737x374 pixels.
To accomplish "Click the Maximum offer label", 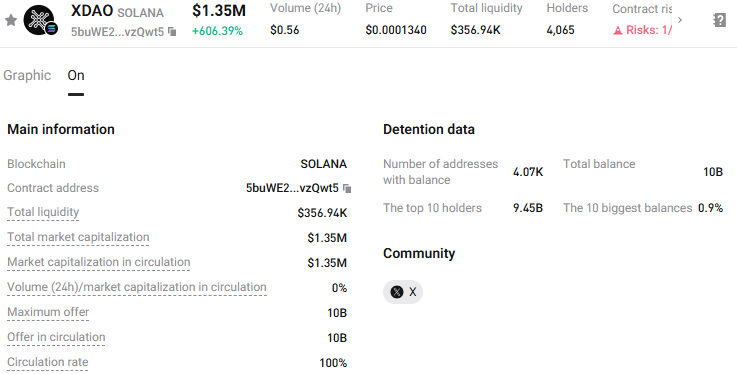I will coord(48,312).
